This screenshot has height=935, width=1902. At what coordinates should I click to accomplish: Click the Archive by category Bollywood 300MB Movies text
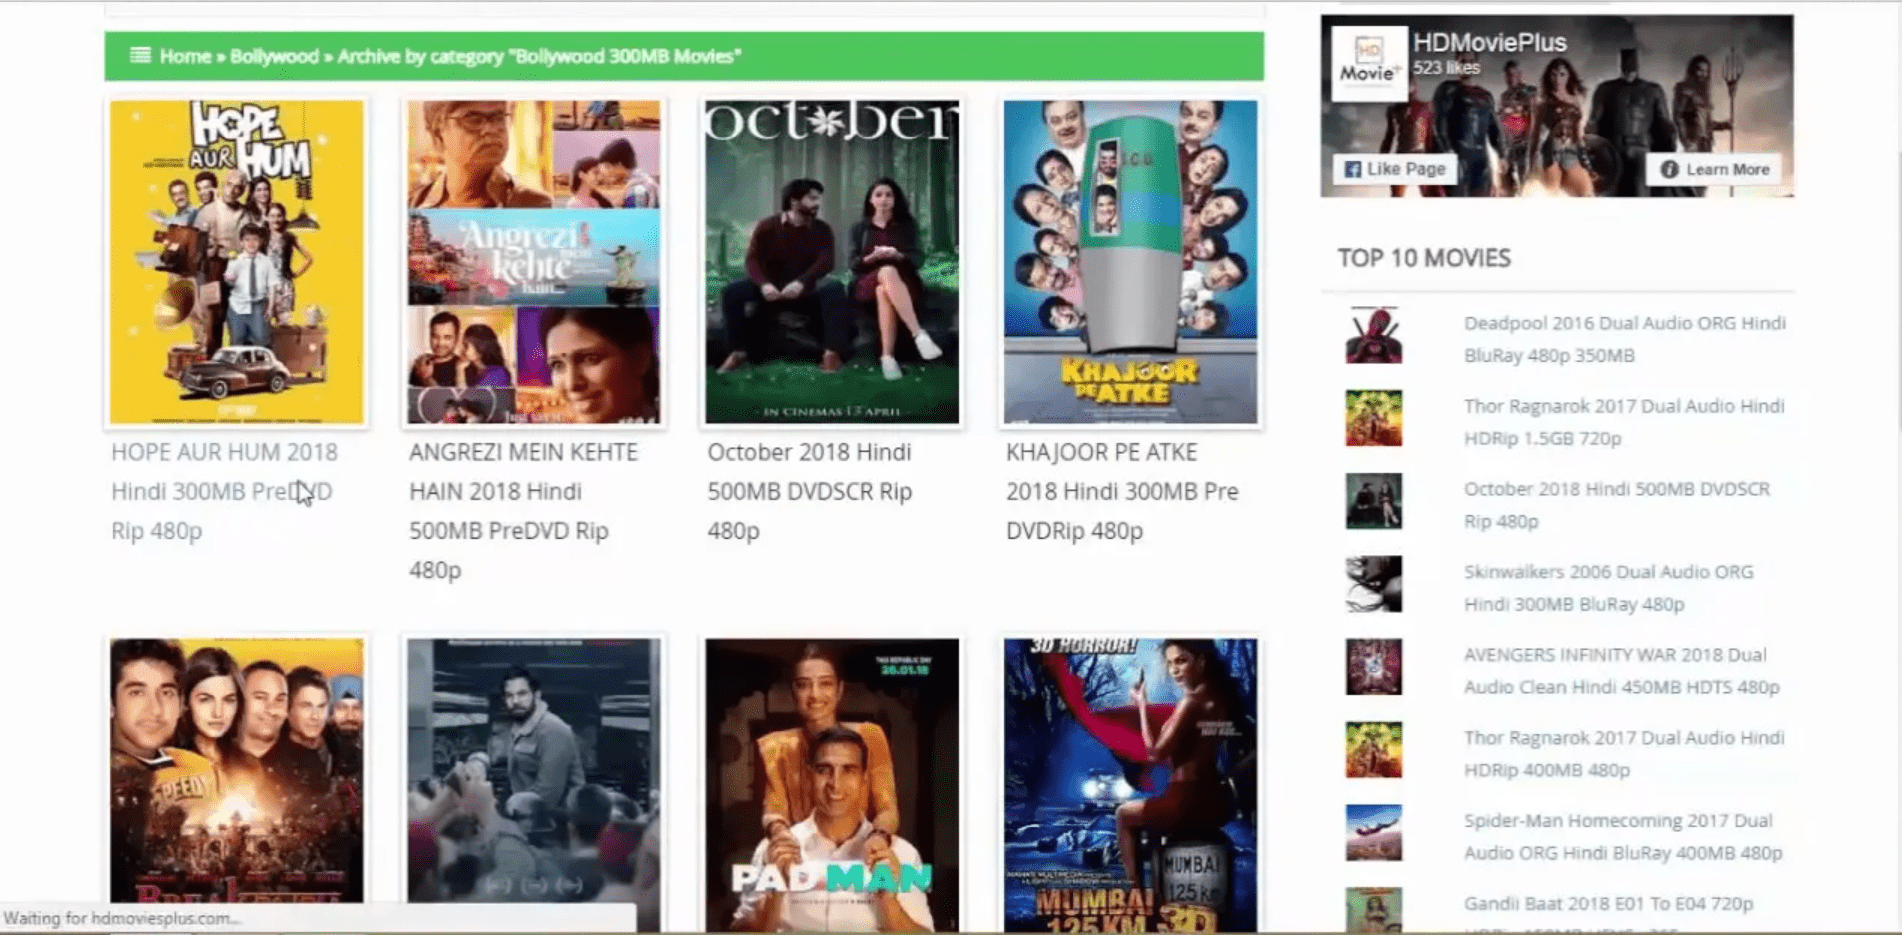(539, 56)
